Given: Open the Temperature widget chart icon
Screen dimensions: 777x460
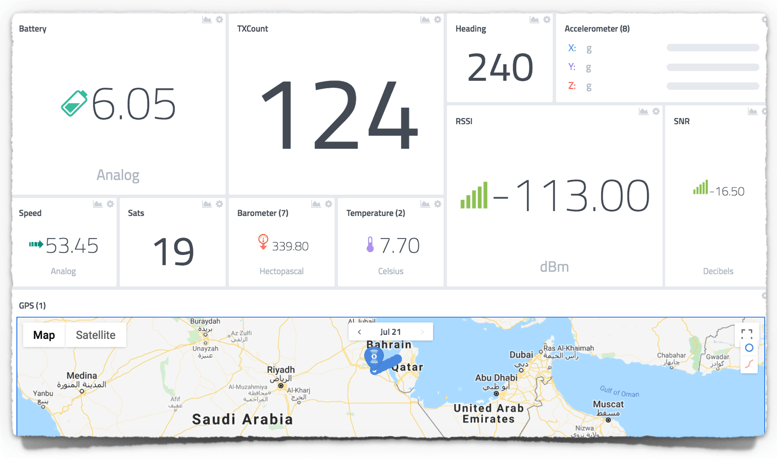Looking at the screenshot, I should click(425, 204).
